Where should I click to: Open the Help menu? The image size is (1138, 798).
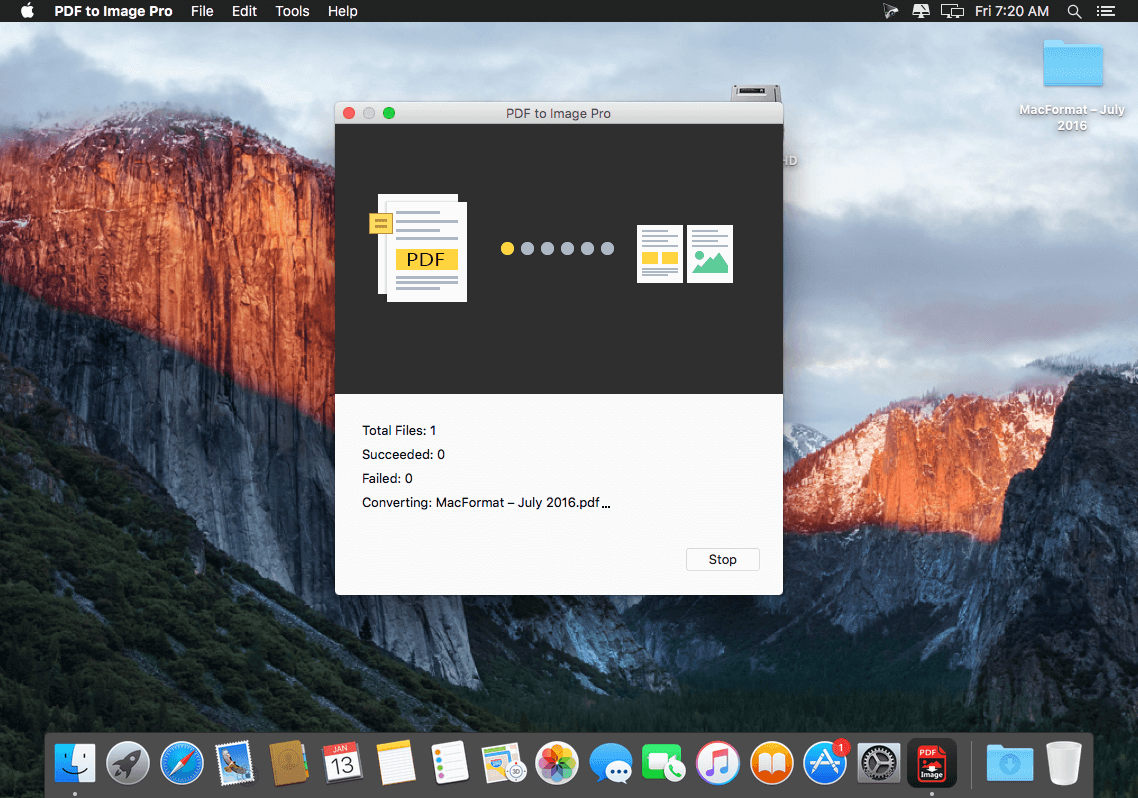342,11
